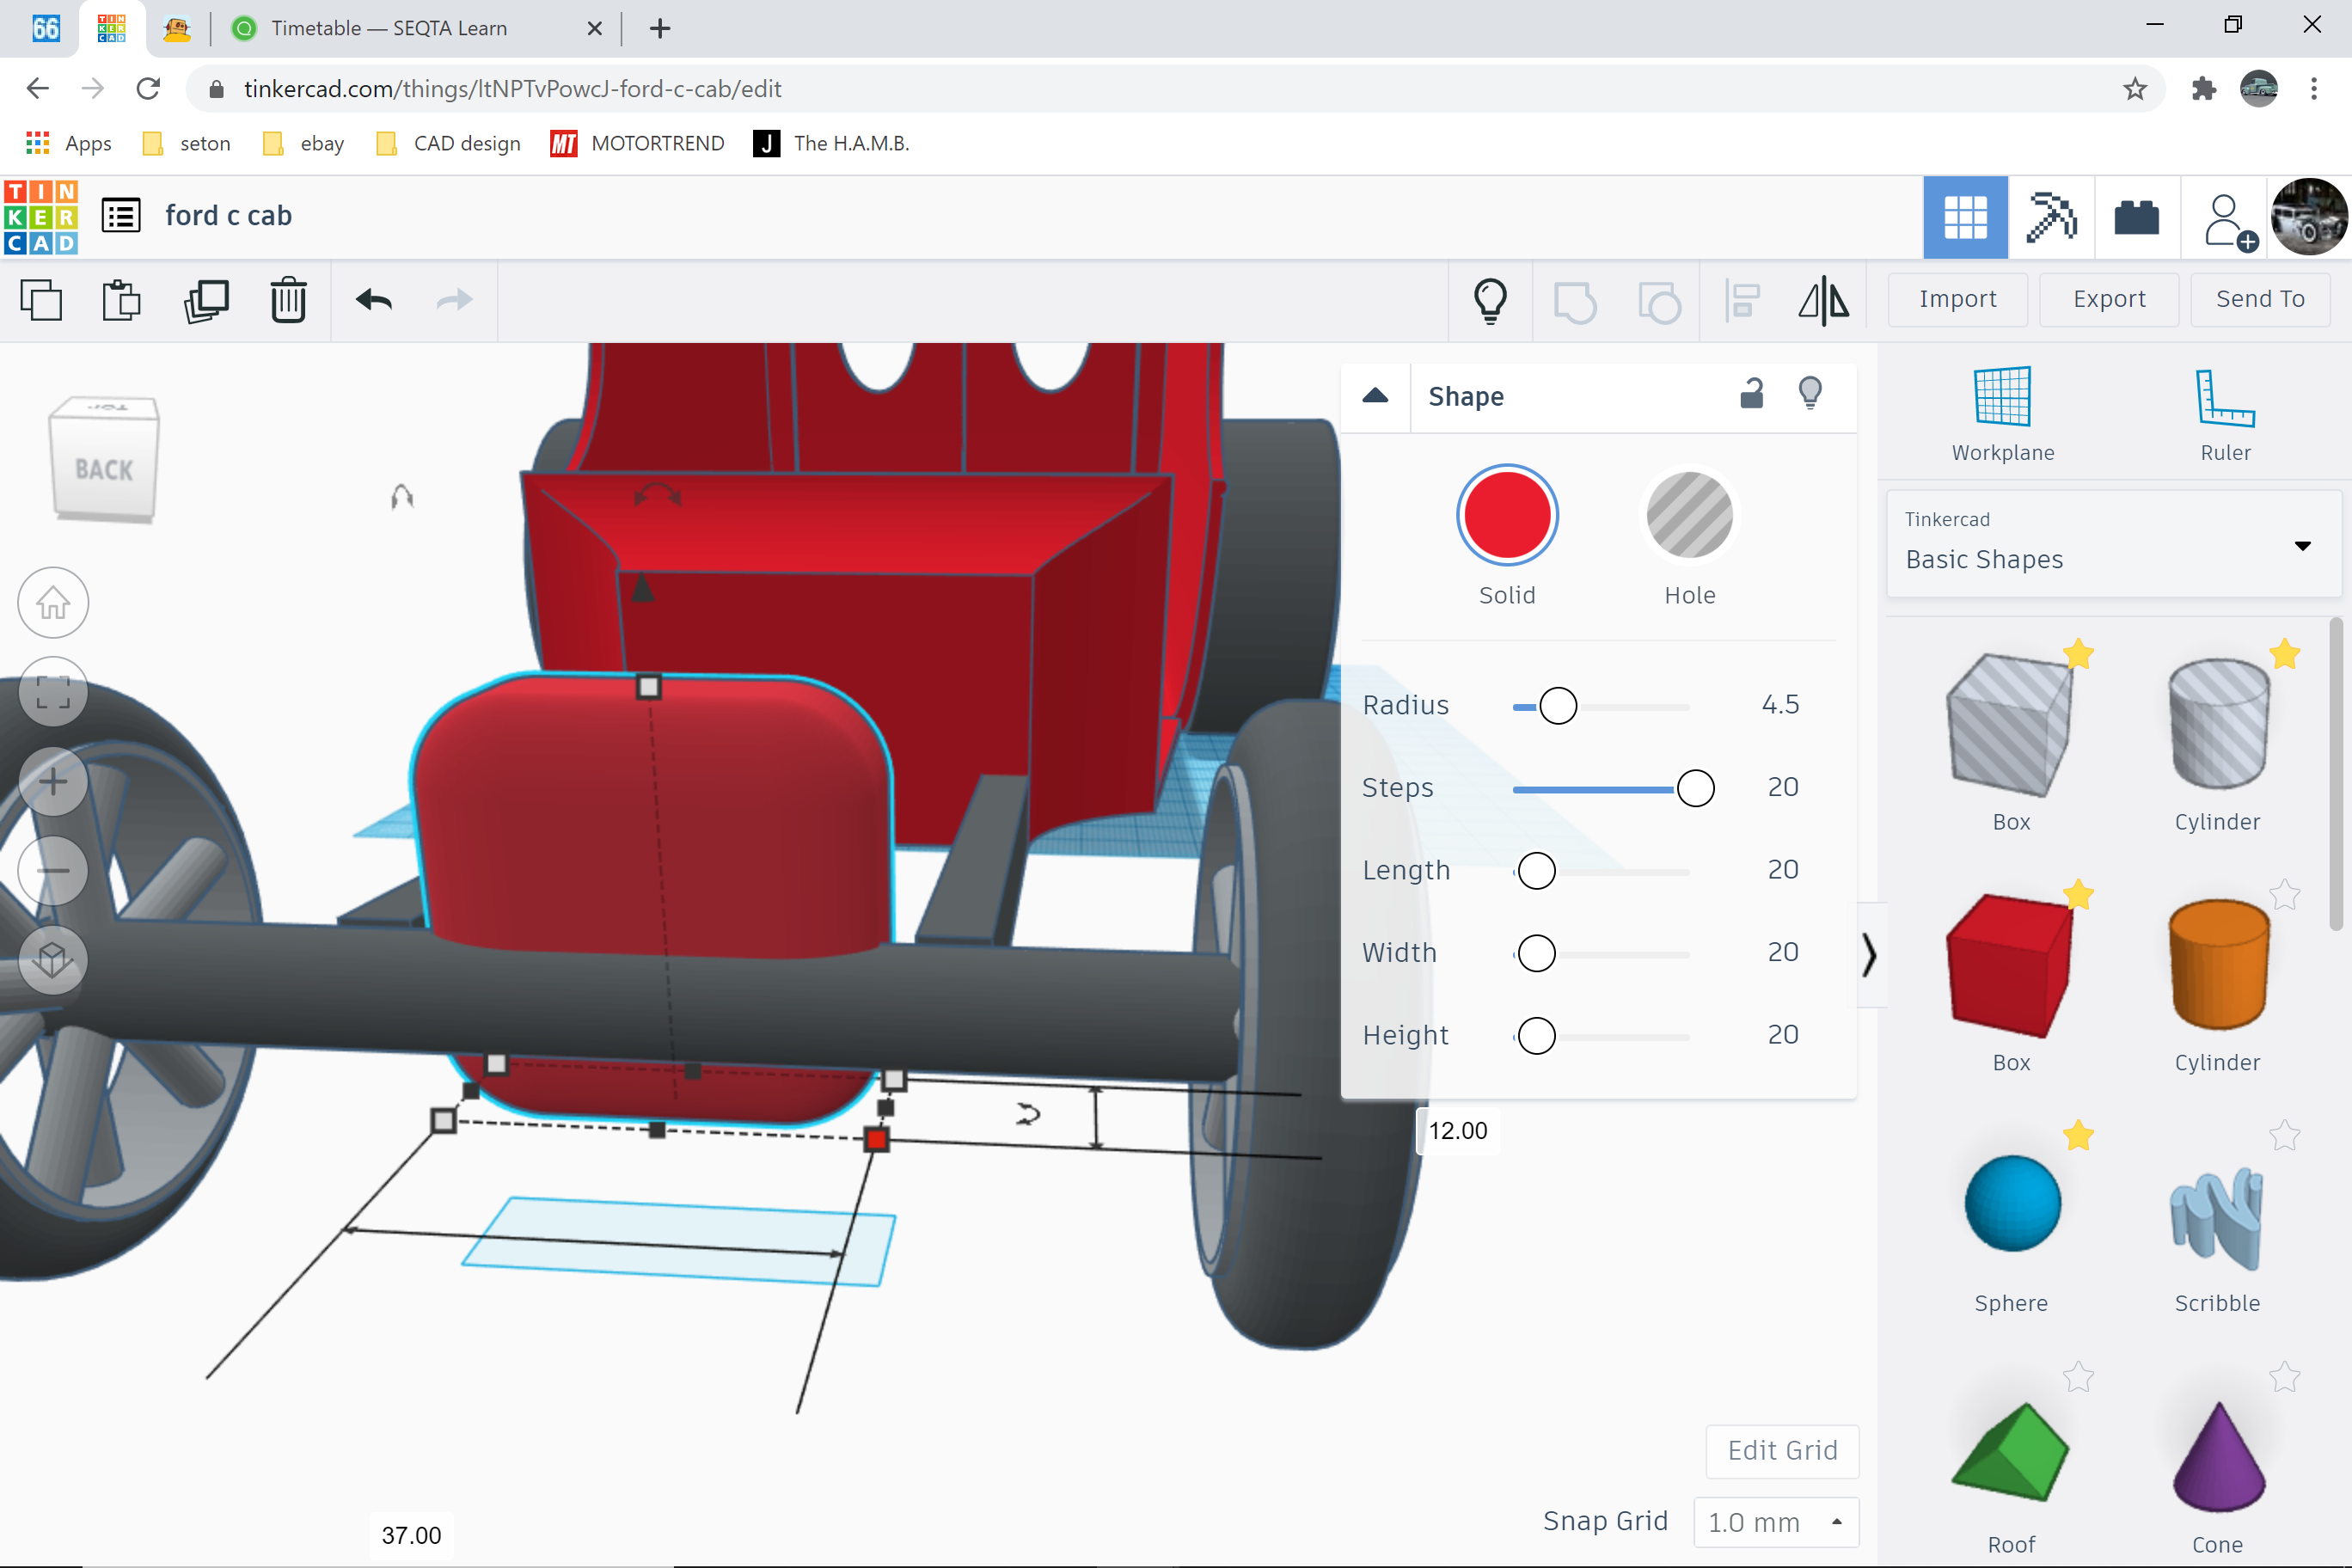Viewport: 2352px width, 1568px height.
Task: Click the Send To button
Action: [2260, 299]
